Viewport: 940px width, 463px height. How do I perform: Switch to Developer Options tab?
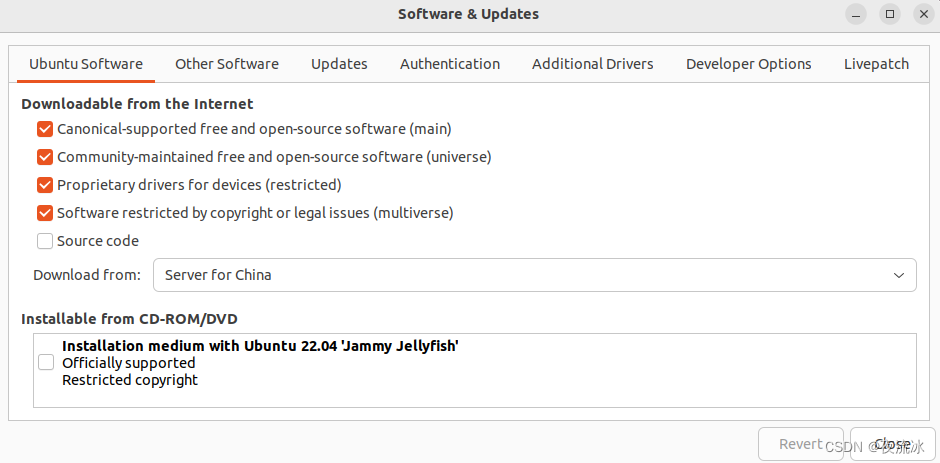point(749,64)
